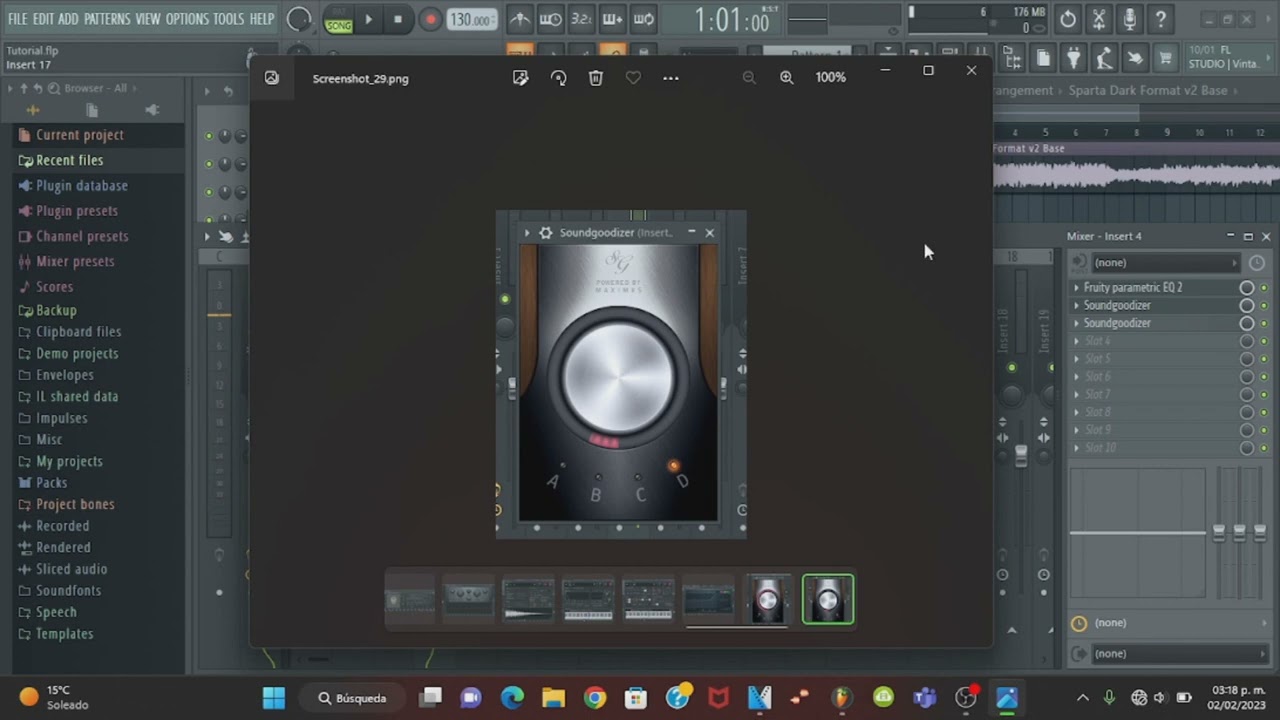Open Microsoft Edge from the taskbar
The image size is (1280, 720).
512,698
